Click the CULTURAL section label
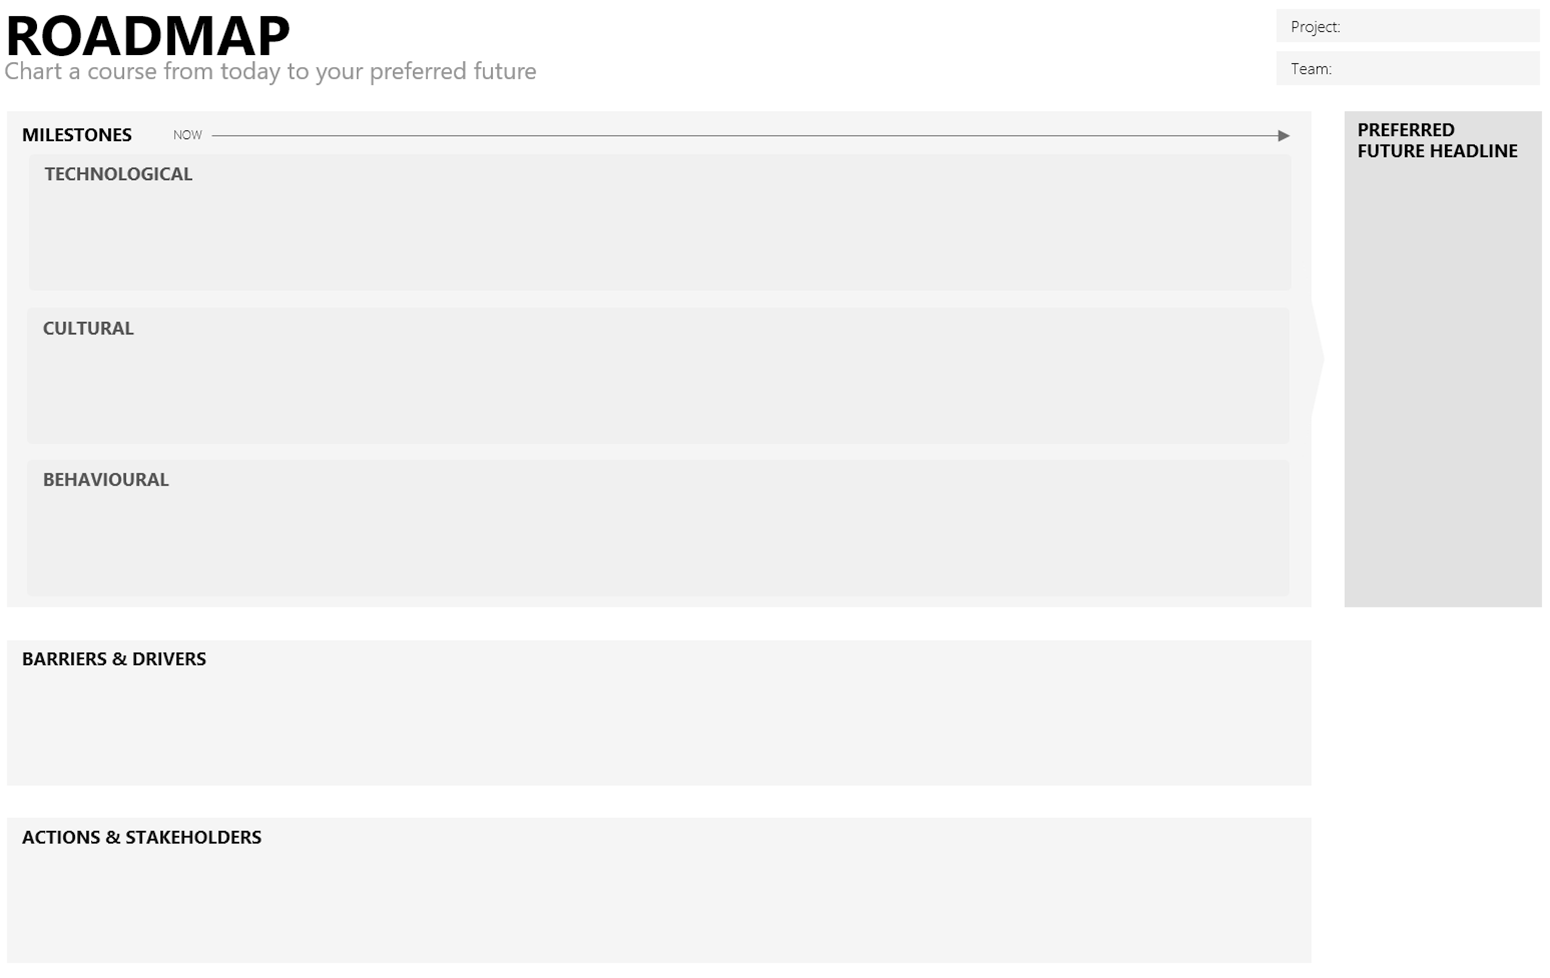Image resolution: width=1550 pixels, height=978 pixels. (88, 328)
